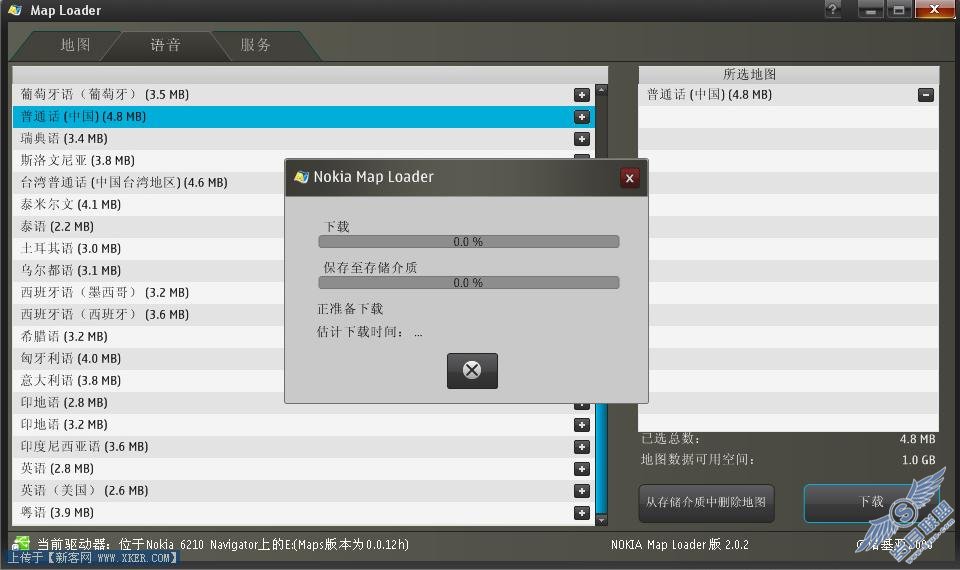The height and width of the screenshot is (570, 960).
Task: Close the Nokia Map Loader dialog
Action: [x=629, y=178]
